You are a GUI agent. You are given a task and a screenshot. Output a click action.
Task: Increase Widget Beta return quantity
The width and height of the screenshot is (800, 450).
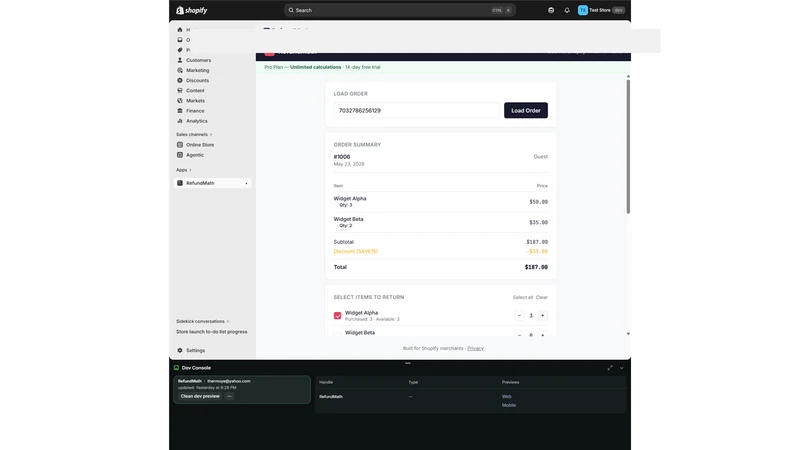542,335
